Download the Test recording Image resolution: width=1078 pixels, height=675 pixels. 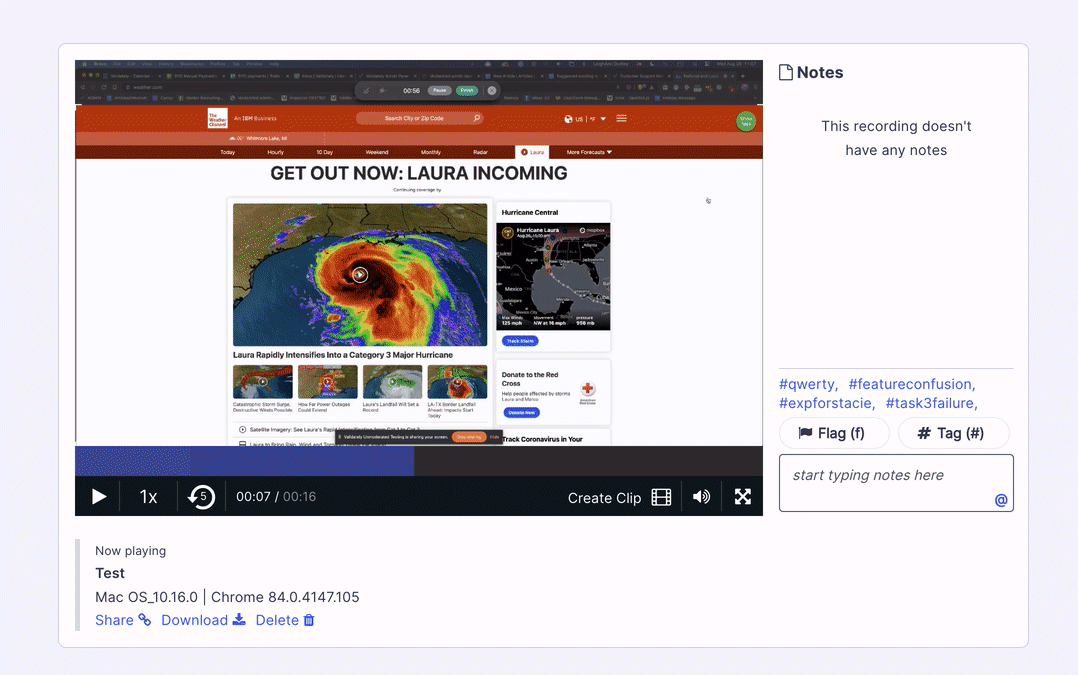pyautogui.click(x=203, y=620)
